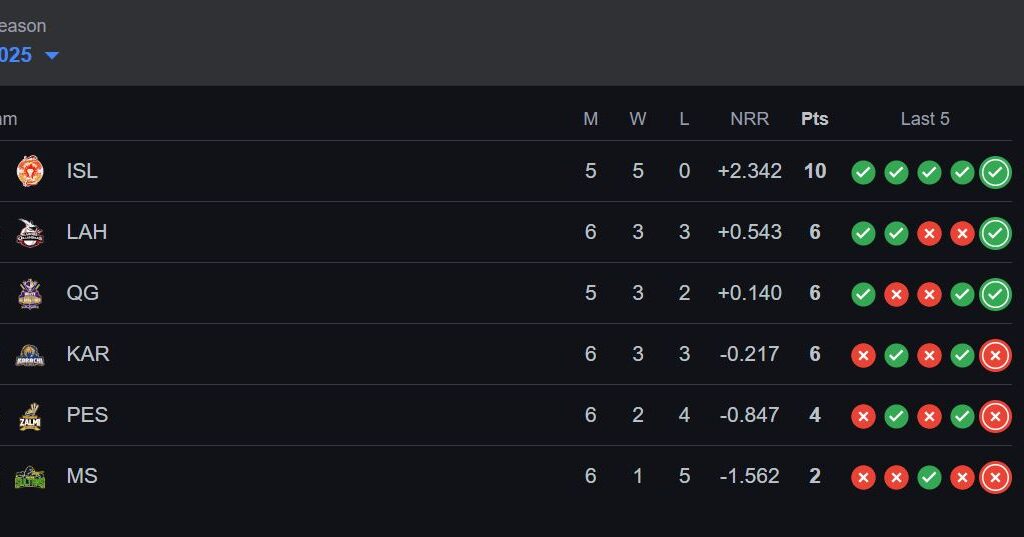The width and height of the screenshot is (1024, 537).
Task: Click the Last 5 column header
Action: point(925,119)
